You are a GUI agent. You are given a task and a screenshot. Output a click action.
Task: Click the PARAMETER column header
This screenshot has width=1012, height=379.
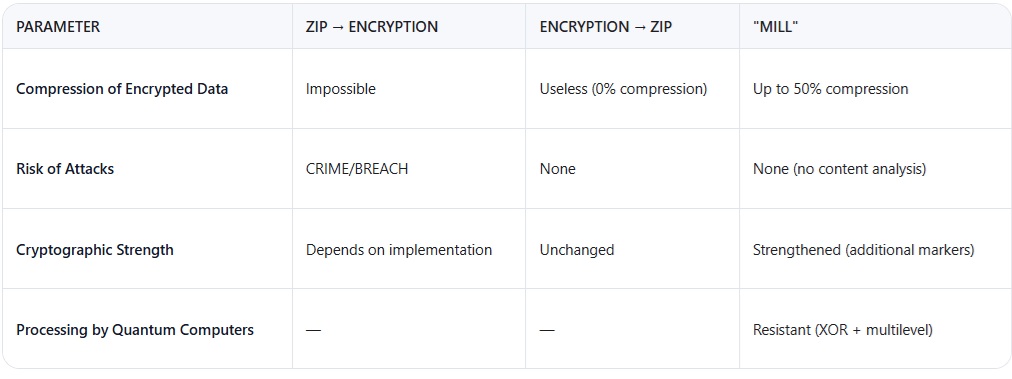click(58, 27)
